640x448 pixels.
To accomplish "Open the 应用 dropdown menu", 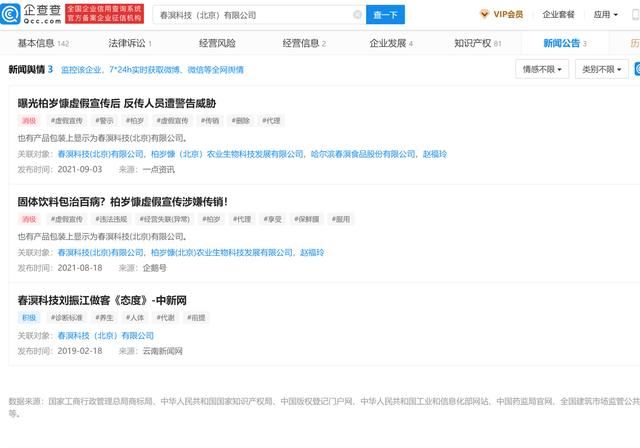I will [605, 15].
